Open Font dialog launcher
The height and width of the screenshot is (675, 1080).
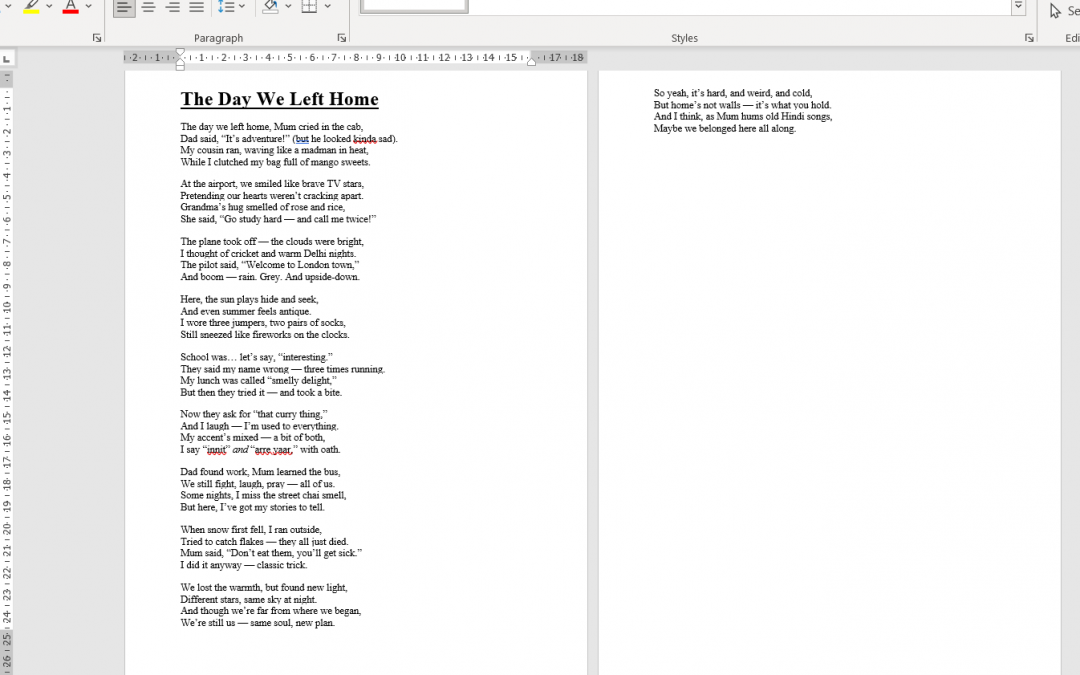(x=97, y=38)
